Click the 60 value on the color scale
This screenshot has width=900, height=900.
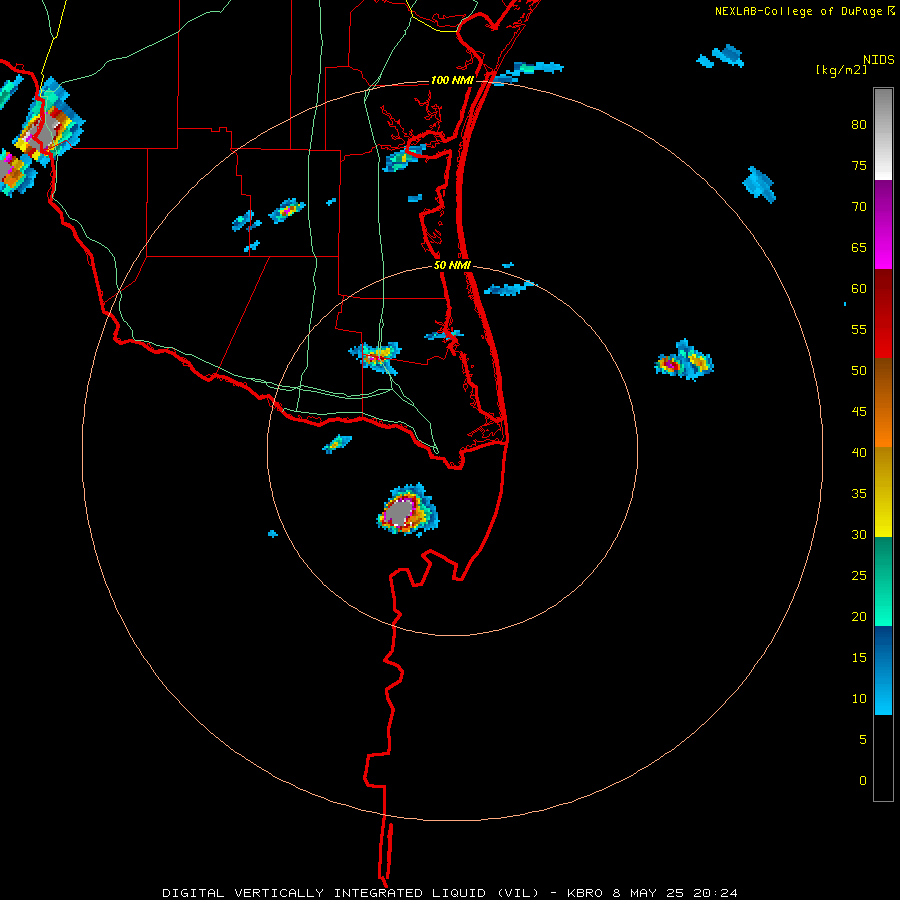(859, 289)
